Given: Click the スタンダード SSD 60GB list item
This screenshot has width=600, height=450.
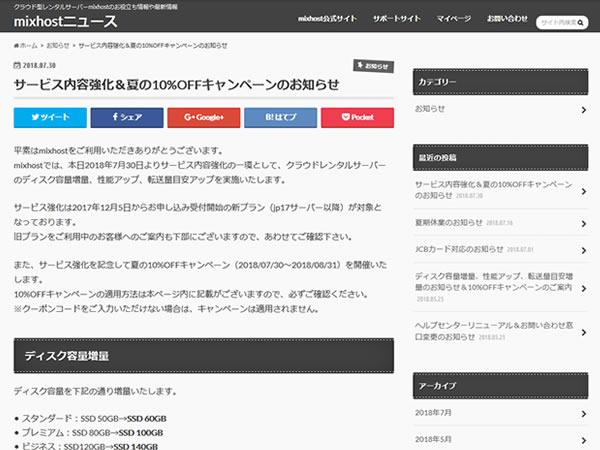Looking at the screenshot, I should [x=90, y=419].
